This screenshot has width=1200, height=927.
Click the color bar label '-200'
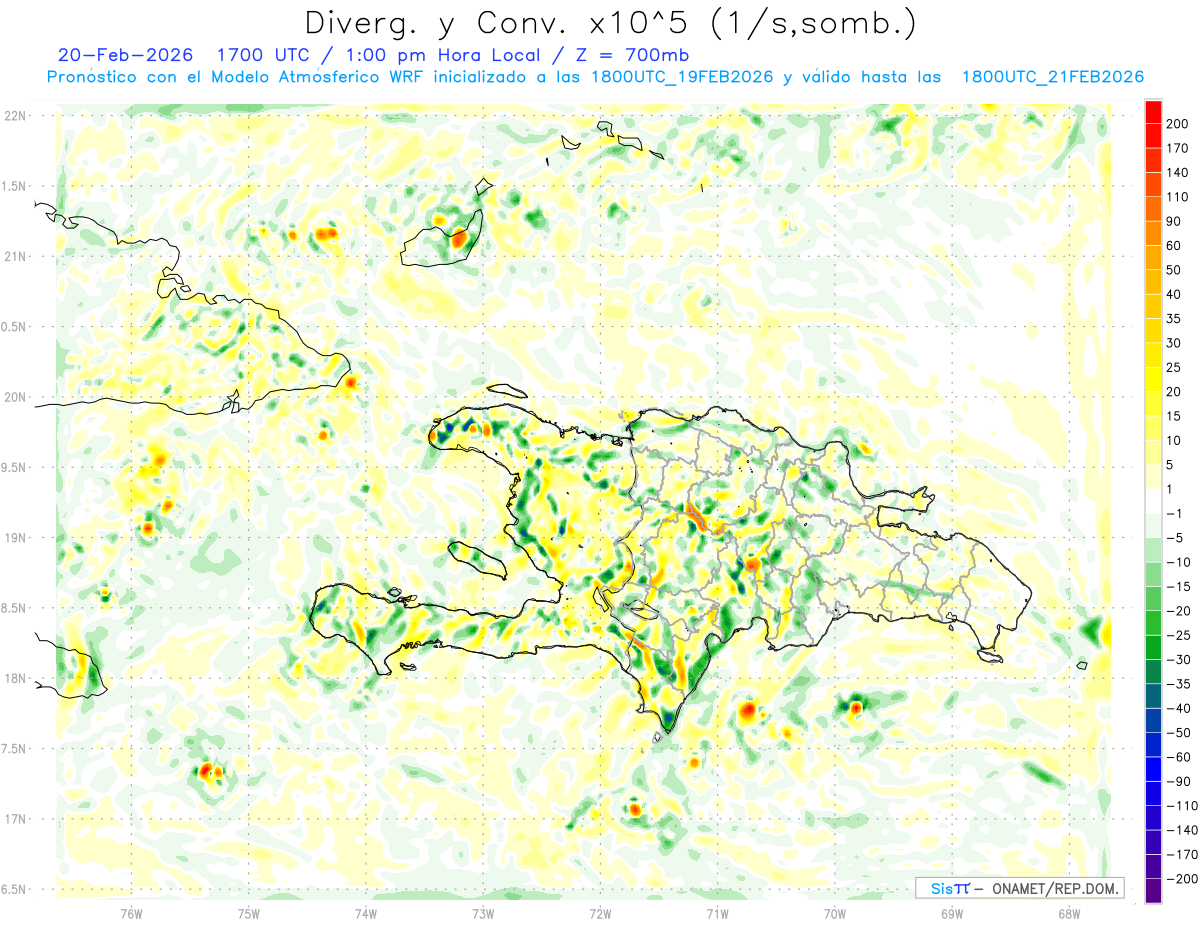pyautogui.click(x=1181, y=879)
